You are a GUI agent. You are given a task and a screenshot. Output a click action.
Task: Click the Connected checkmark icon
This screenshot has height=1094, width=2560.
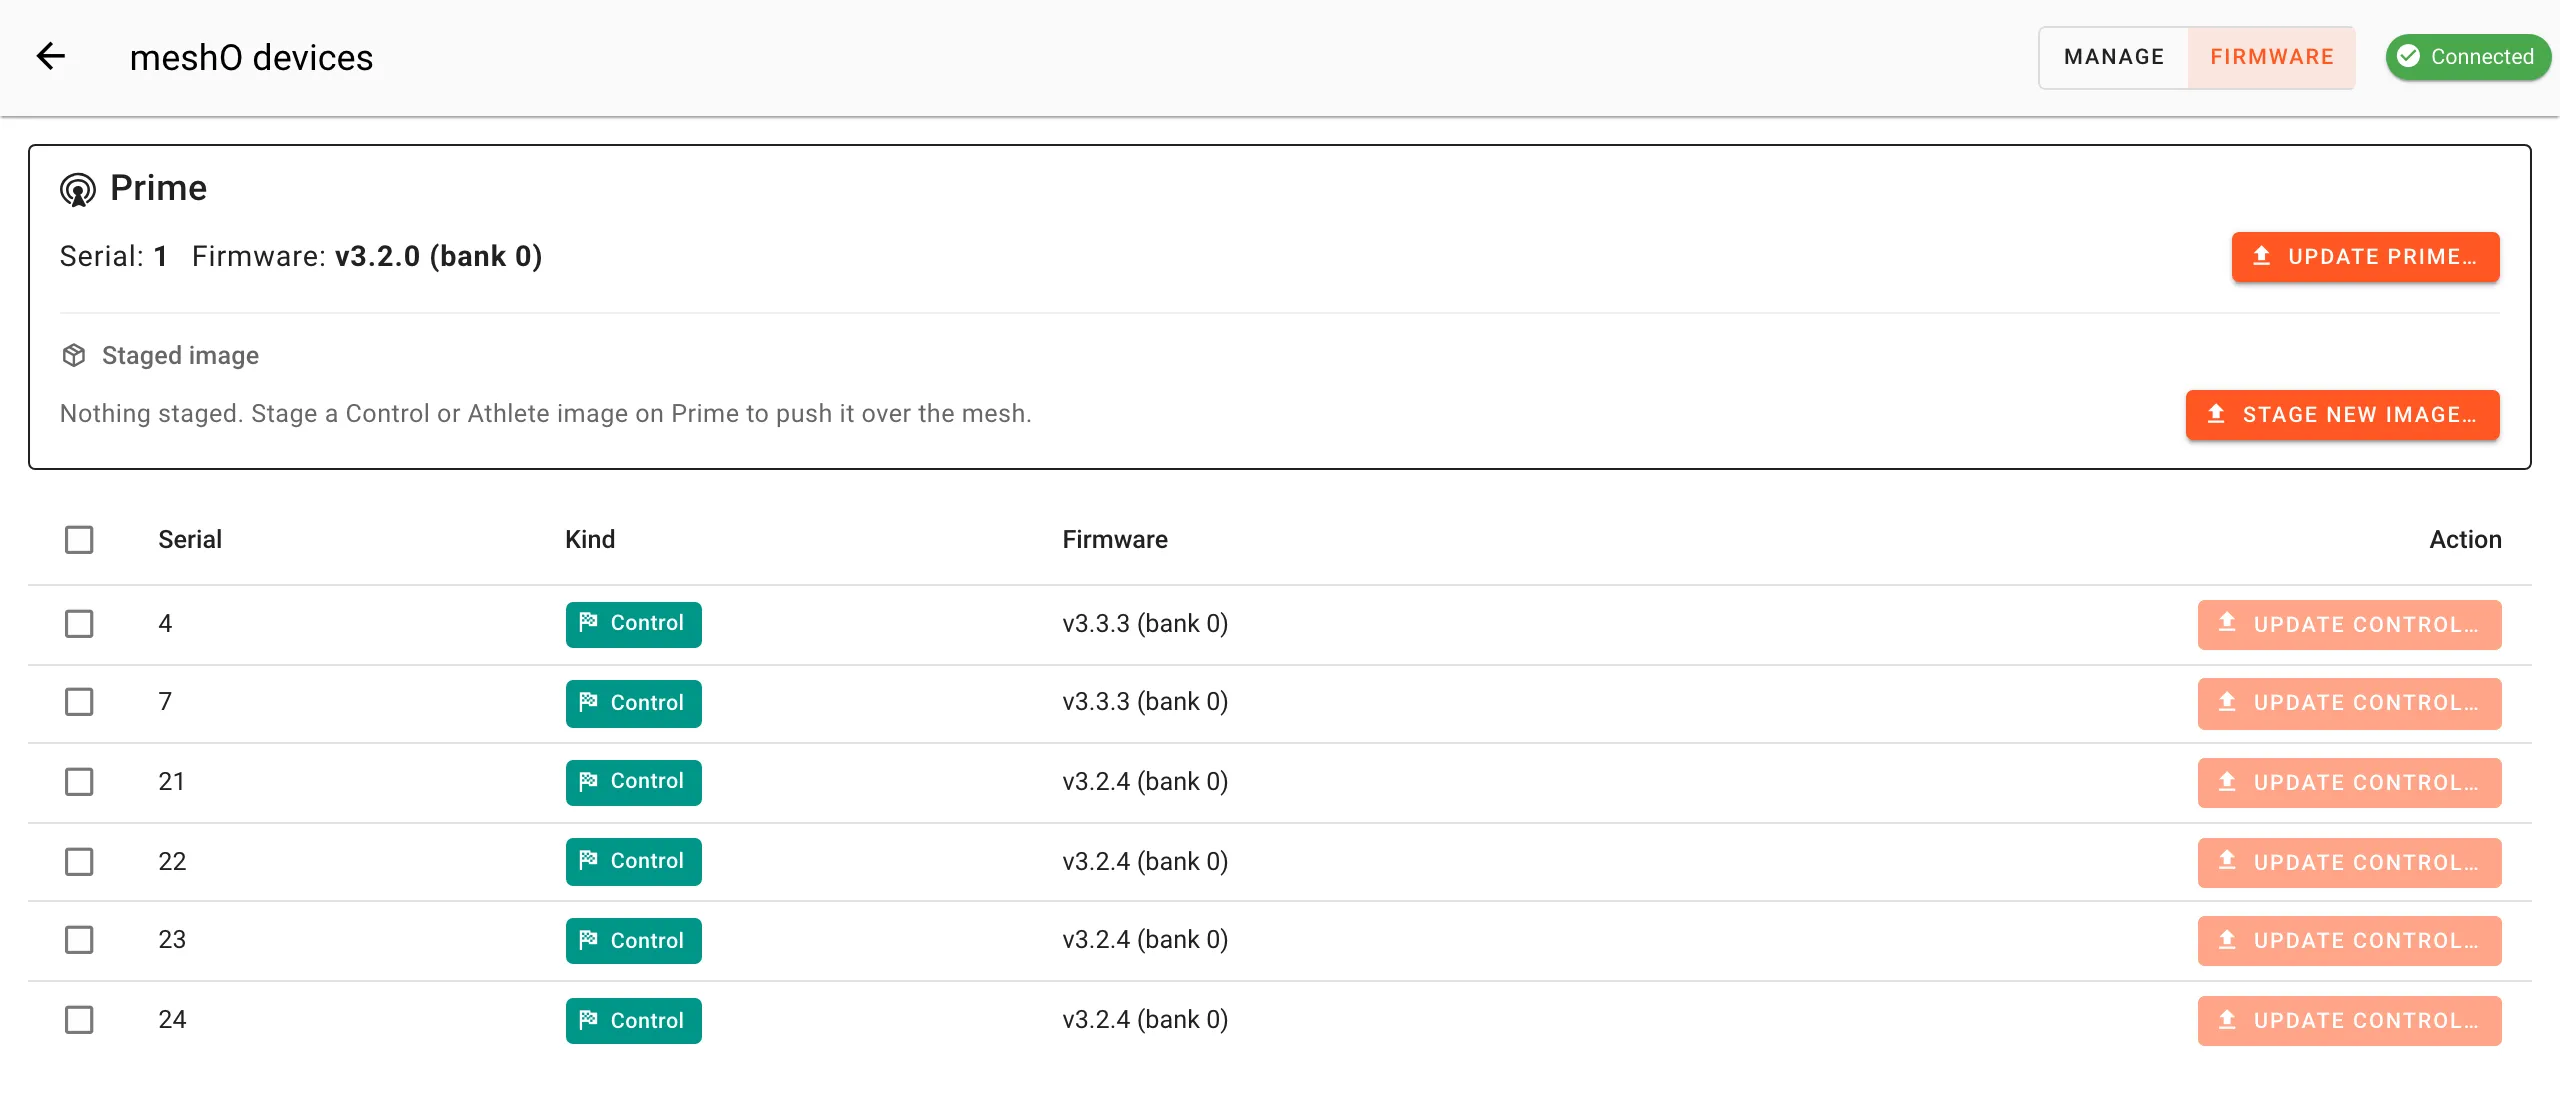[x=2409, y=56]
